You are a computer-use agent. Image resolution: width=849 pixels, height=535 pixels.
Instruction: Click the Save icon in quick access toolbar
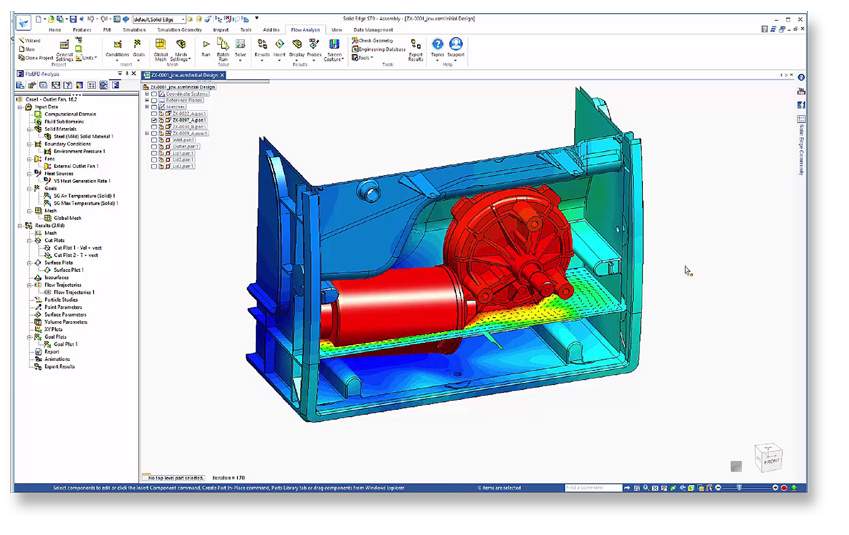point(73,19)
